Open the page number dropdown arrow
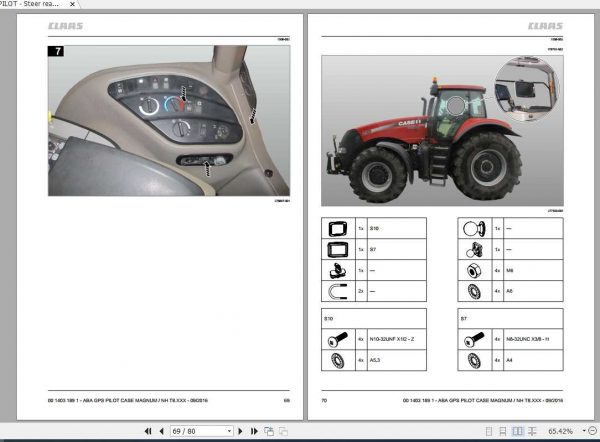Screen dimensions: 600x442 point(229,431)
